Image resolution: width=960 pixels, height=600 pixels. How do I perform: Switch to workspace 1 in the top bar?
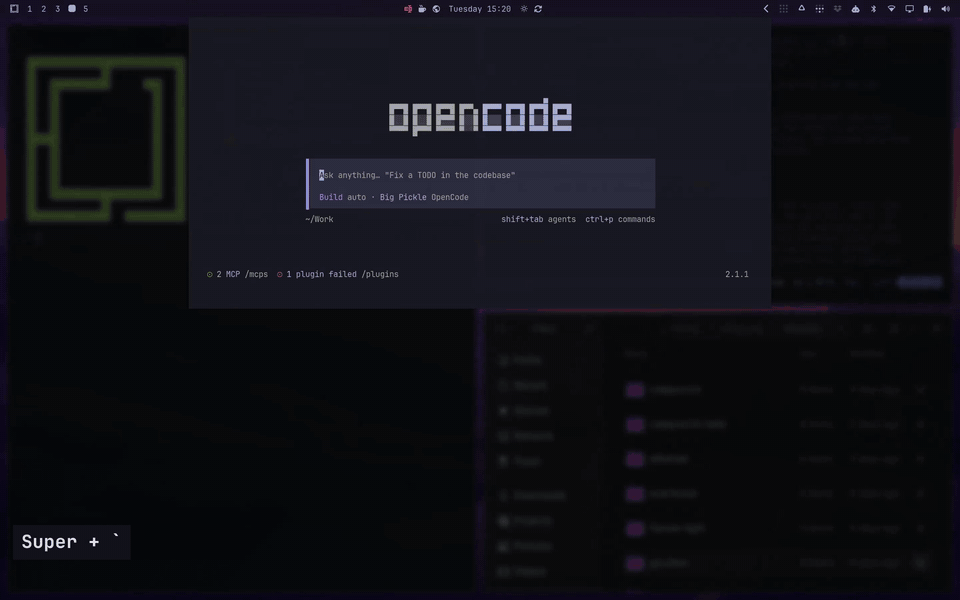pyautogui.click(x=29, y=9)
